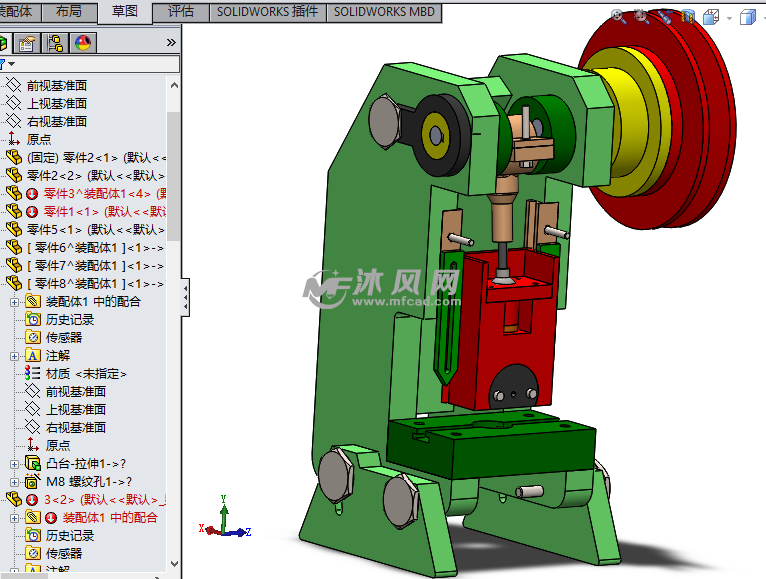Expand the 凸台-拉伸1 feature node

[14, 463]
